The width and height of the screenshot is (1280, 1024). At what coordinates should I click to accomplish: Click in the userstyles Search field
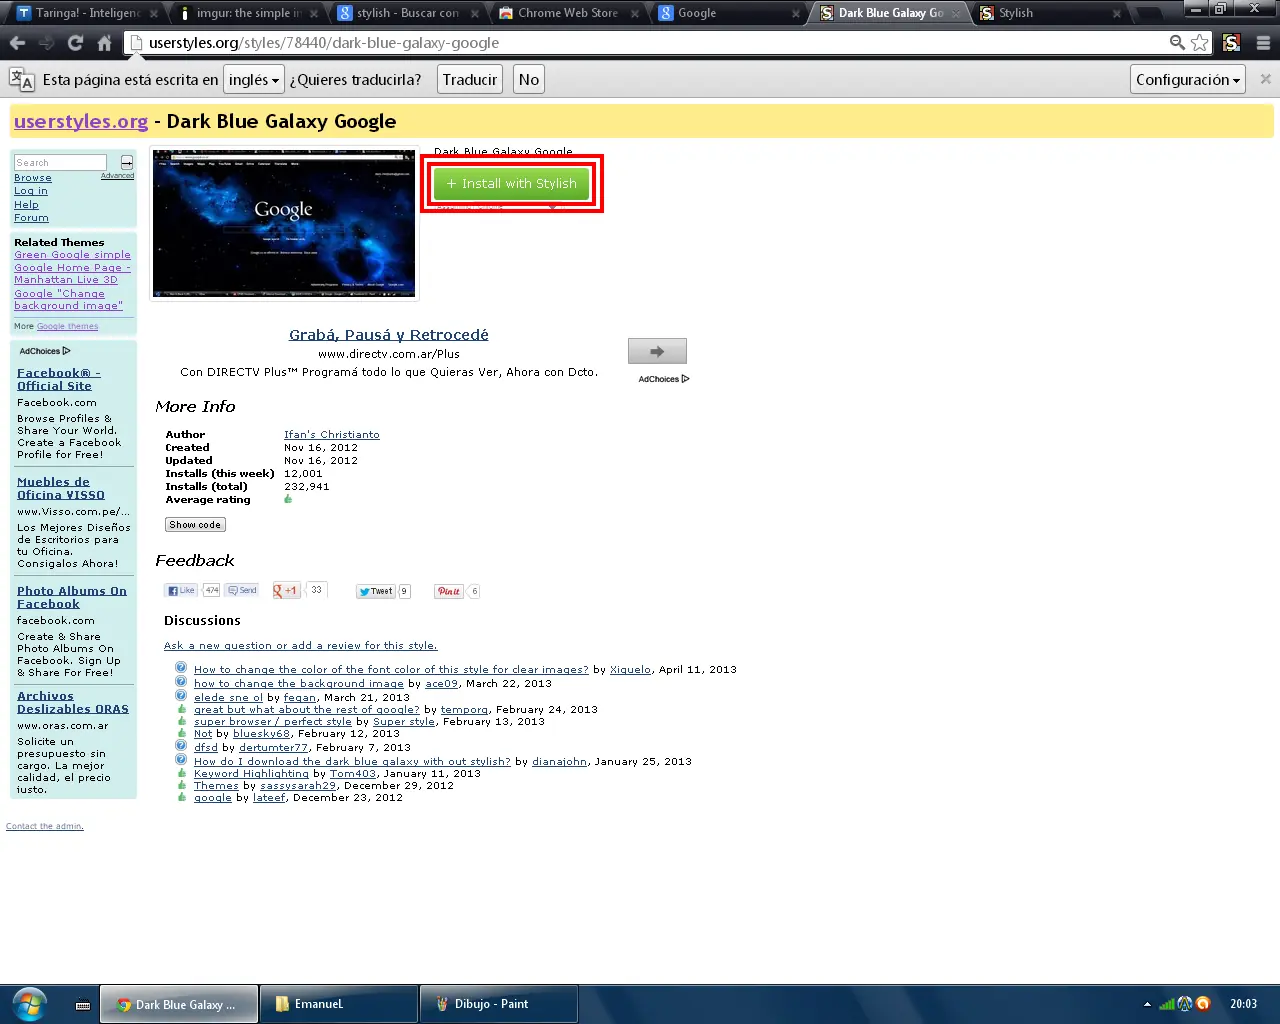(60, 162)
